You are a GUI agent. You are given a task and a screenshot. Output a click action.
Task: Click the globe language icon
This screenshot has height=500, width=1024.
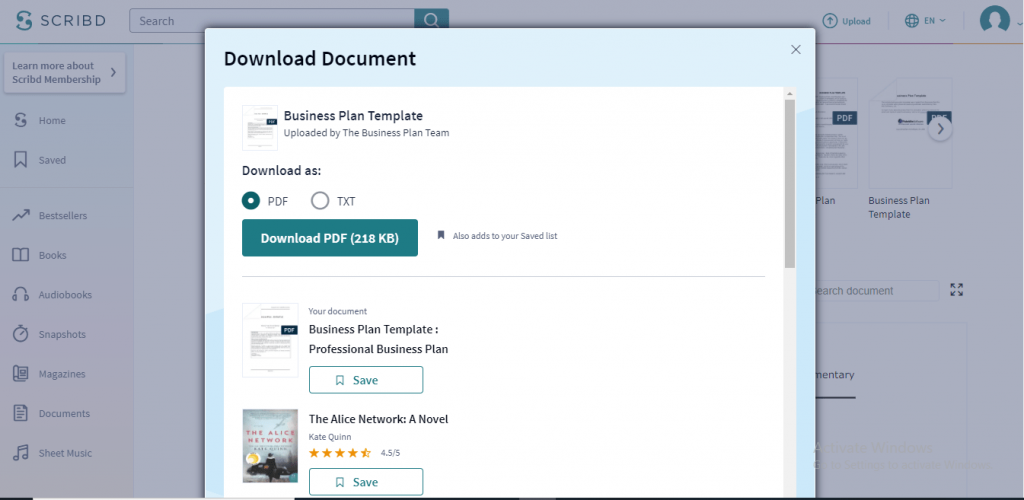click(x=912, y=21)
